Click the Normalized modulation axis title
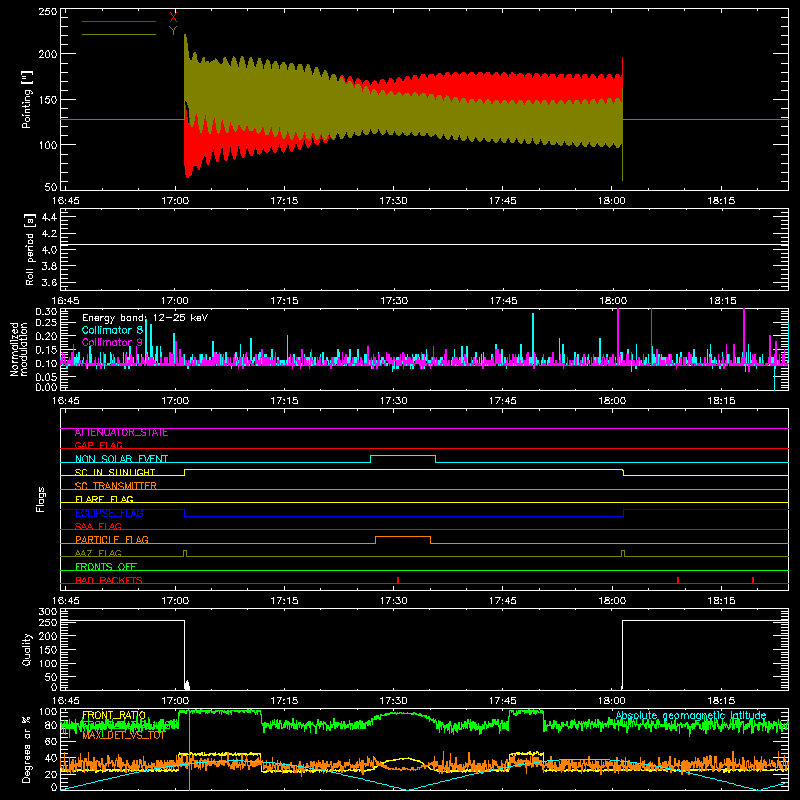The height and width of the screenshot is (800, 800). (19, 349)
